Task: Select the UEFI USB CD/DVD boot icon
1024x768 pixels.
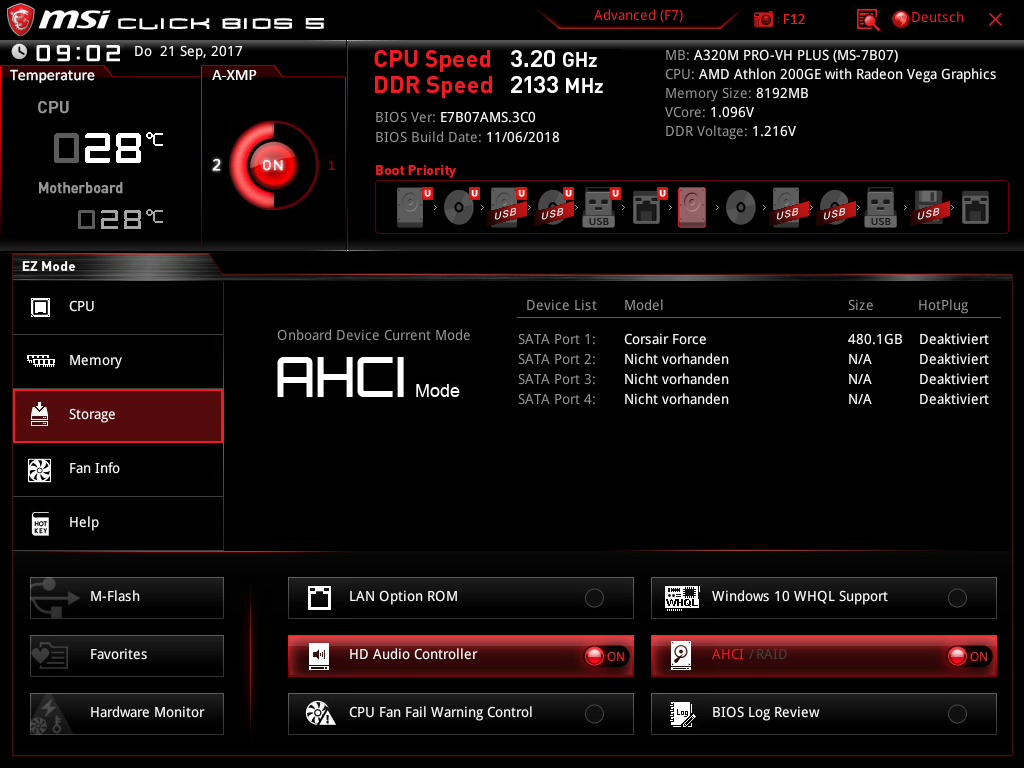Action: [554, 207]
